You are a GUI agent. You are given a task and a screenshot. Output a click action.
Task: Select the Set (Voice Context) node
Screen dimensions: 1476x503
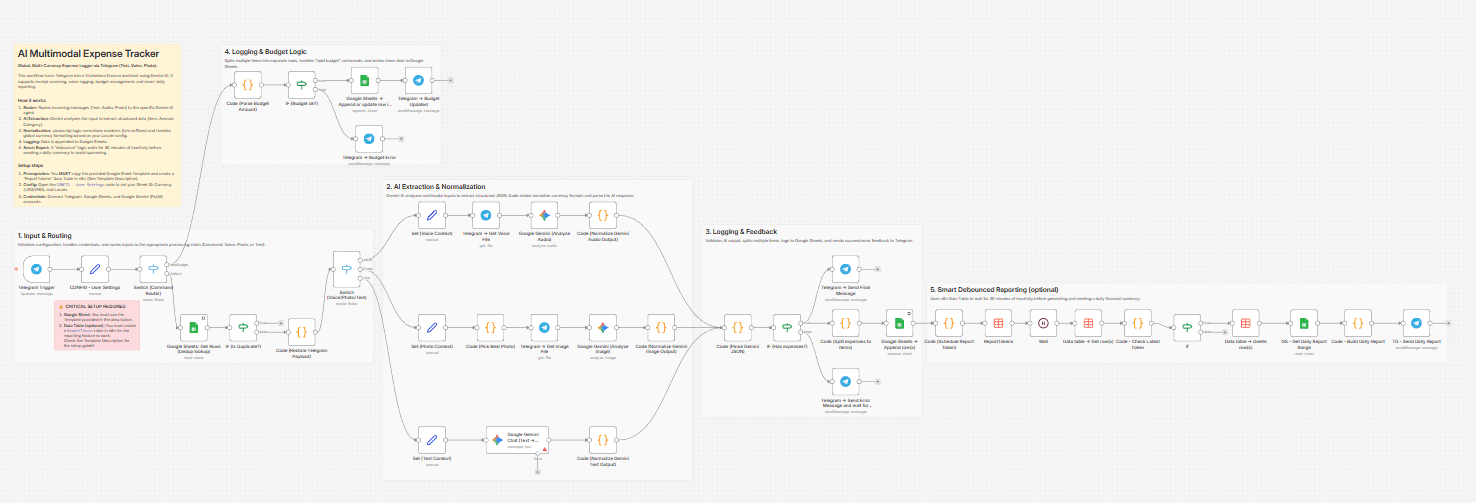click(432, 214)
